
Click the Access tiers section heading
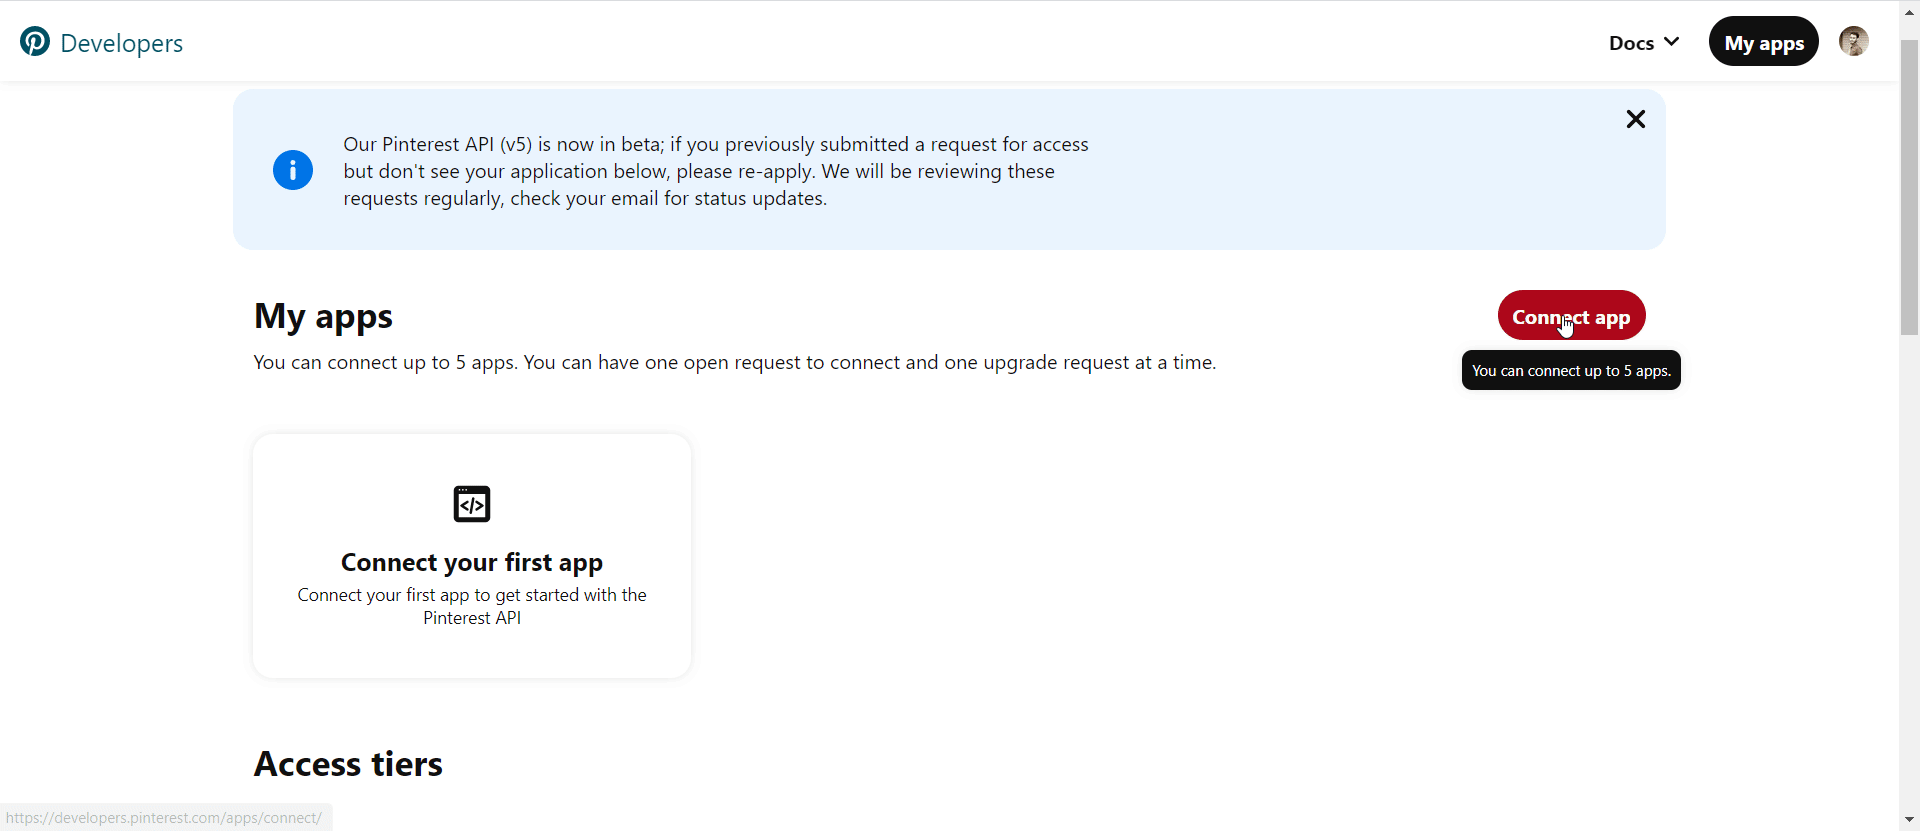pyautogui.click(x=348, y=764)
